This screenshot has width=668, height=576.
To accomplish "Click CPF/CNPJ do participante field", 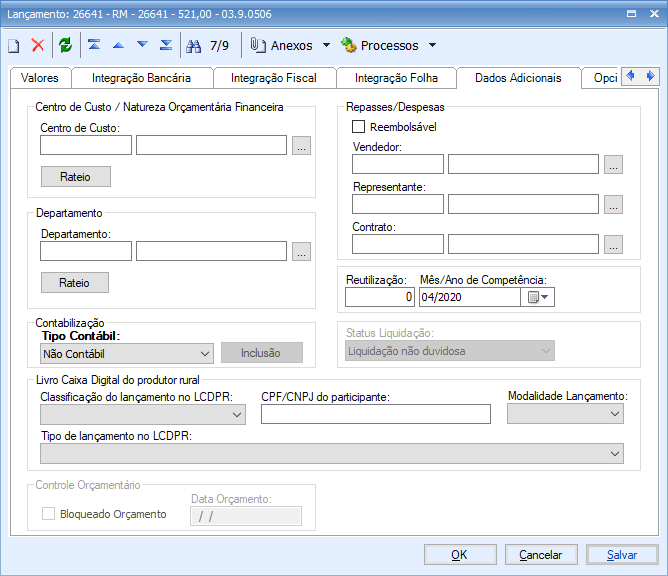I will tap(376, 414).
